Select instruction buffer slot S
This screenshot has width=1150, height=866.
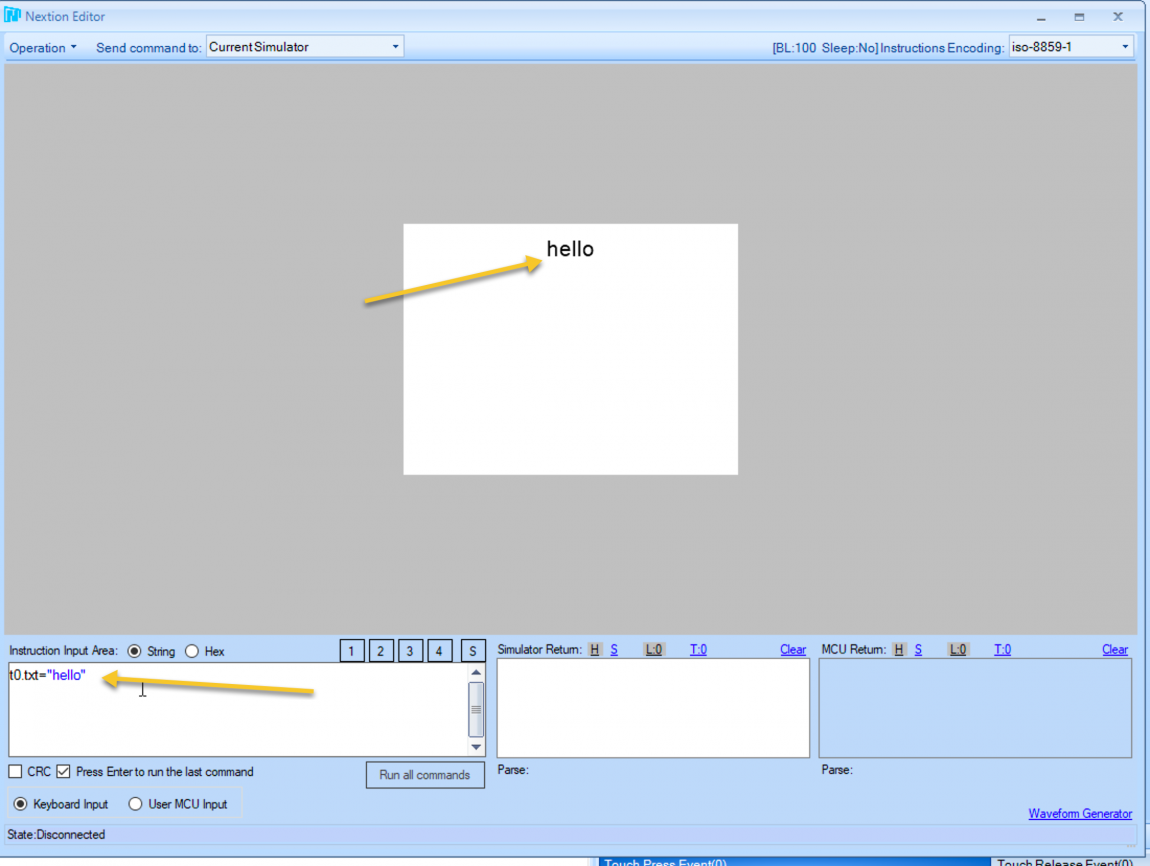click(x=472, y=650)
